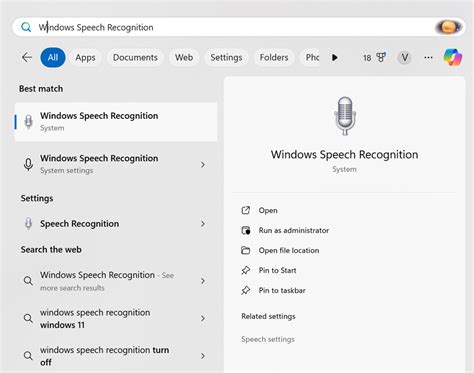Switch to the partially visible Photos tab
Image resolution: width=474 pixels, height=373 pixels.
(x=311, y=57)
